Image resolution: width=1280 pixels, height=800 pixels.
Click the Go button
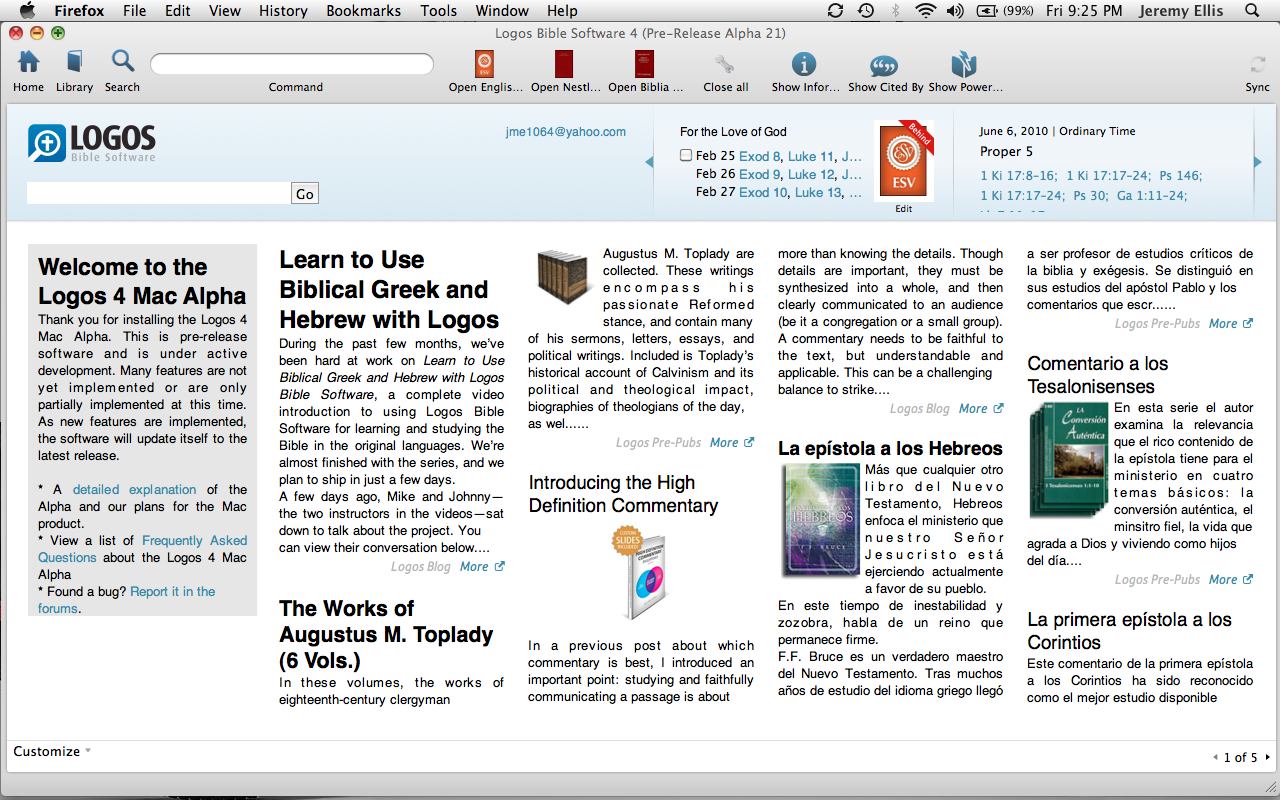[305, 193]
